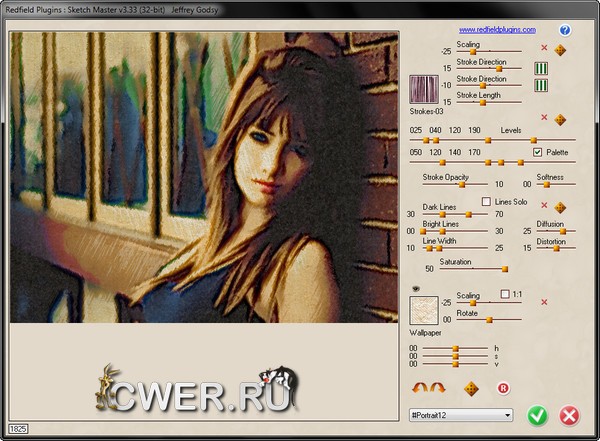Viewport: 600px width, 441px height.
Task: Apply effect with green checkmark button
Action: click(538, 414)
